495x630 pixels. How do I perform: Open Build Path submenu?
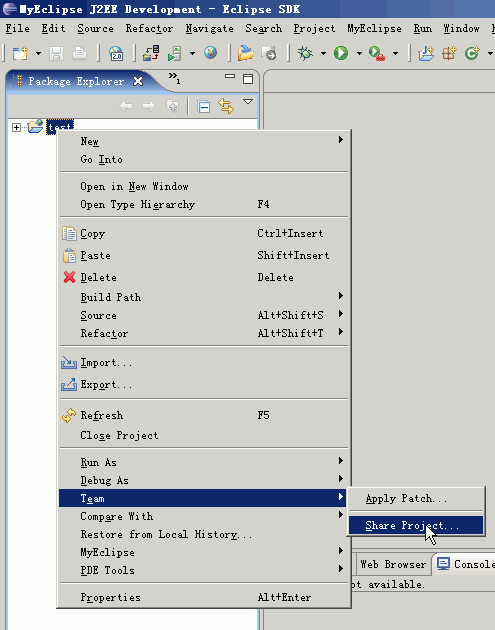(204, 297)
